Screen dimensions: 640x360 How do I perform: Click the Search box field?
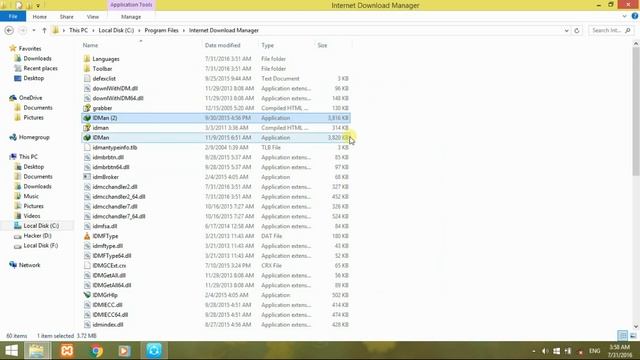pyautogui.click(x=611, y=30)
